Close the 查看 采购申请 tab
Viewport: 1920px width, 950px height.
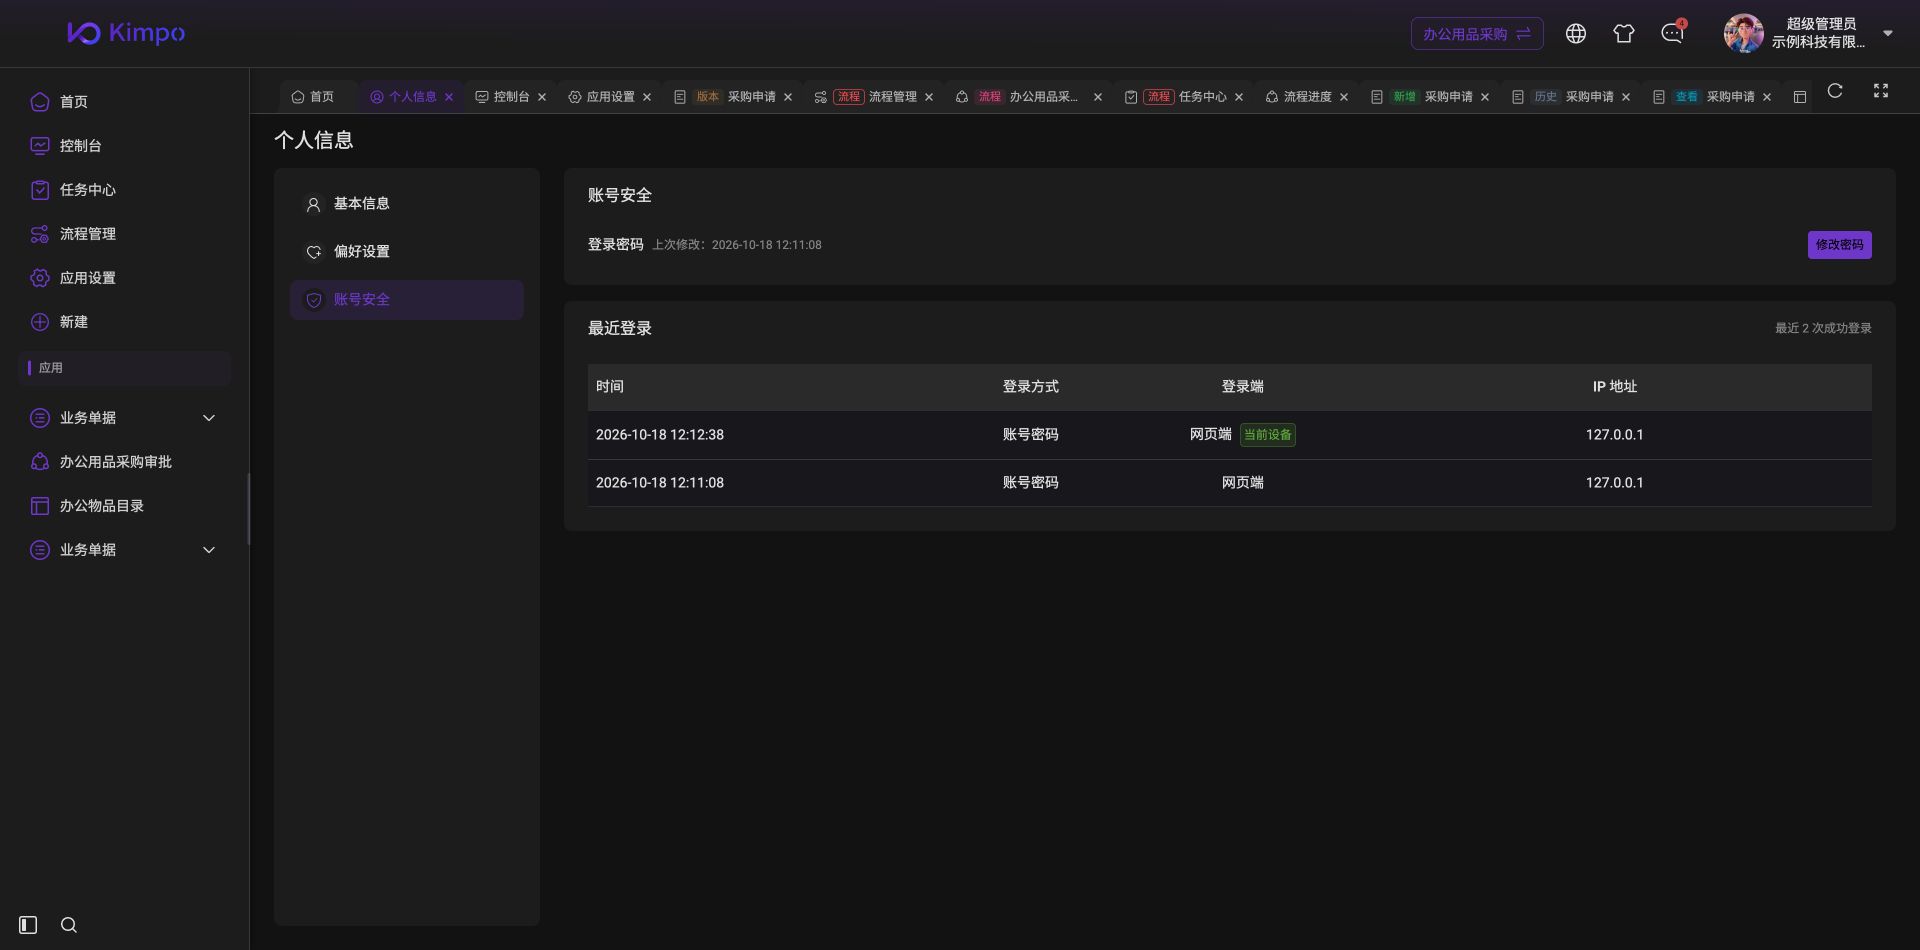coord(1767,97)
